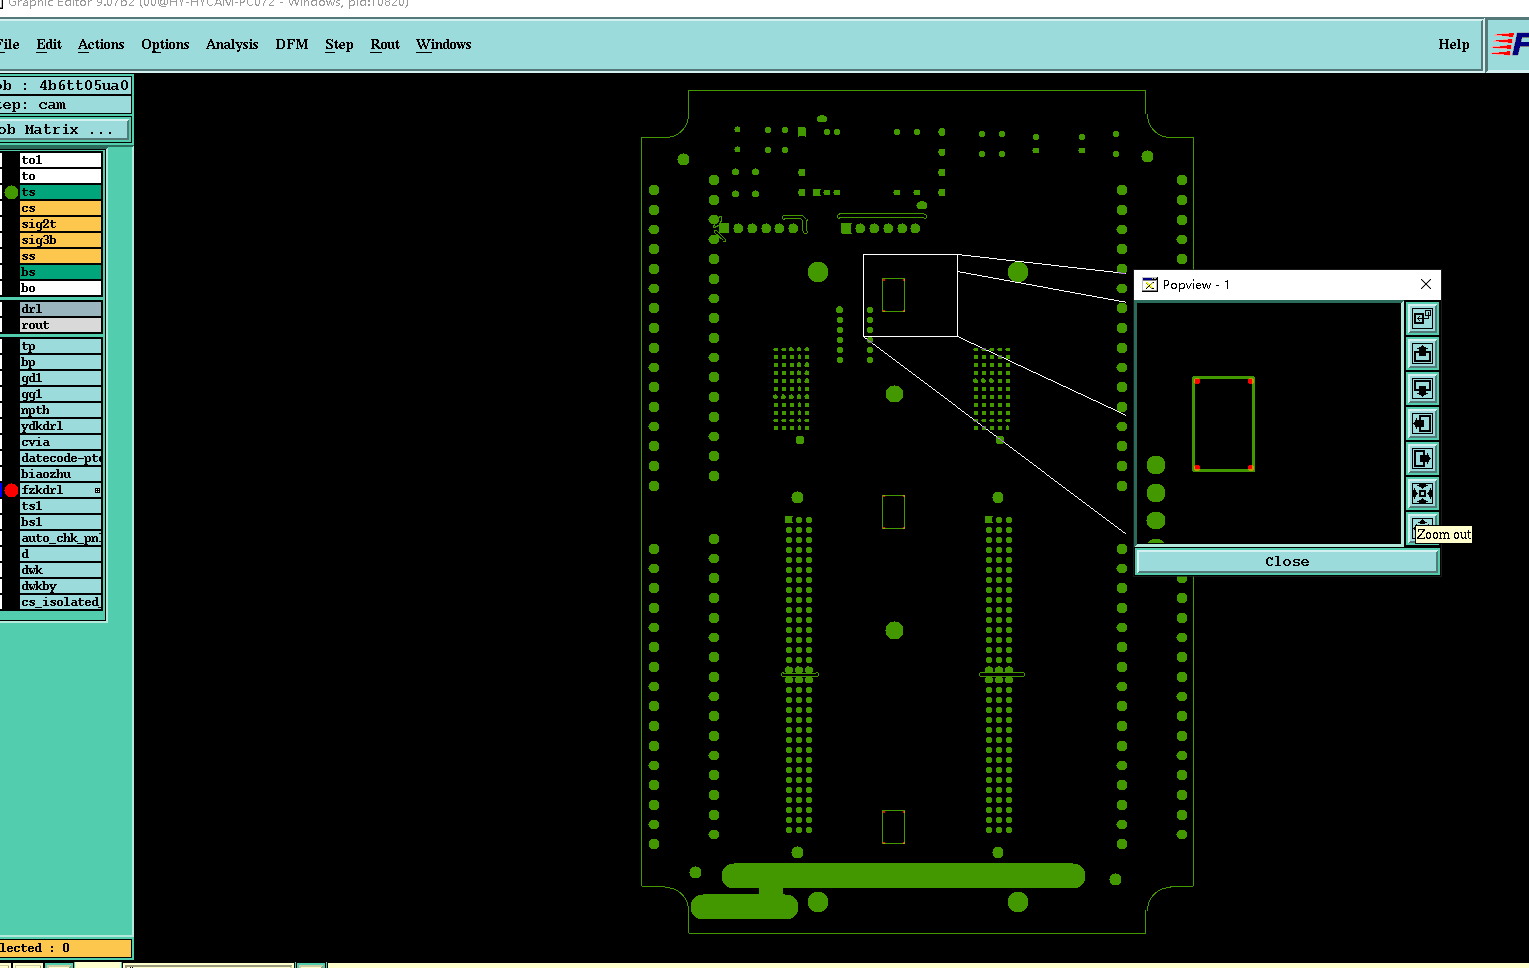Select the bp layer row

coord(61,362)
